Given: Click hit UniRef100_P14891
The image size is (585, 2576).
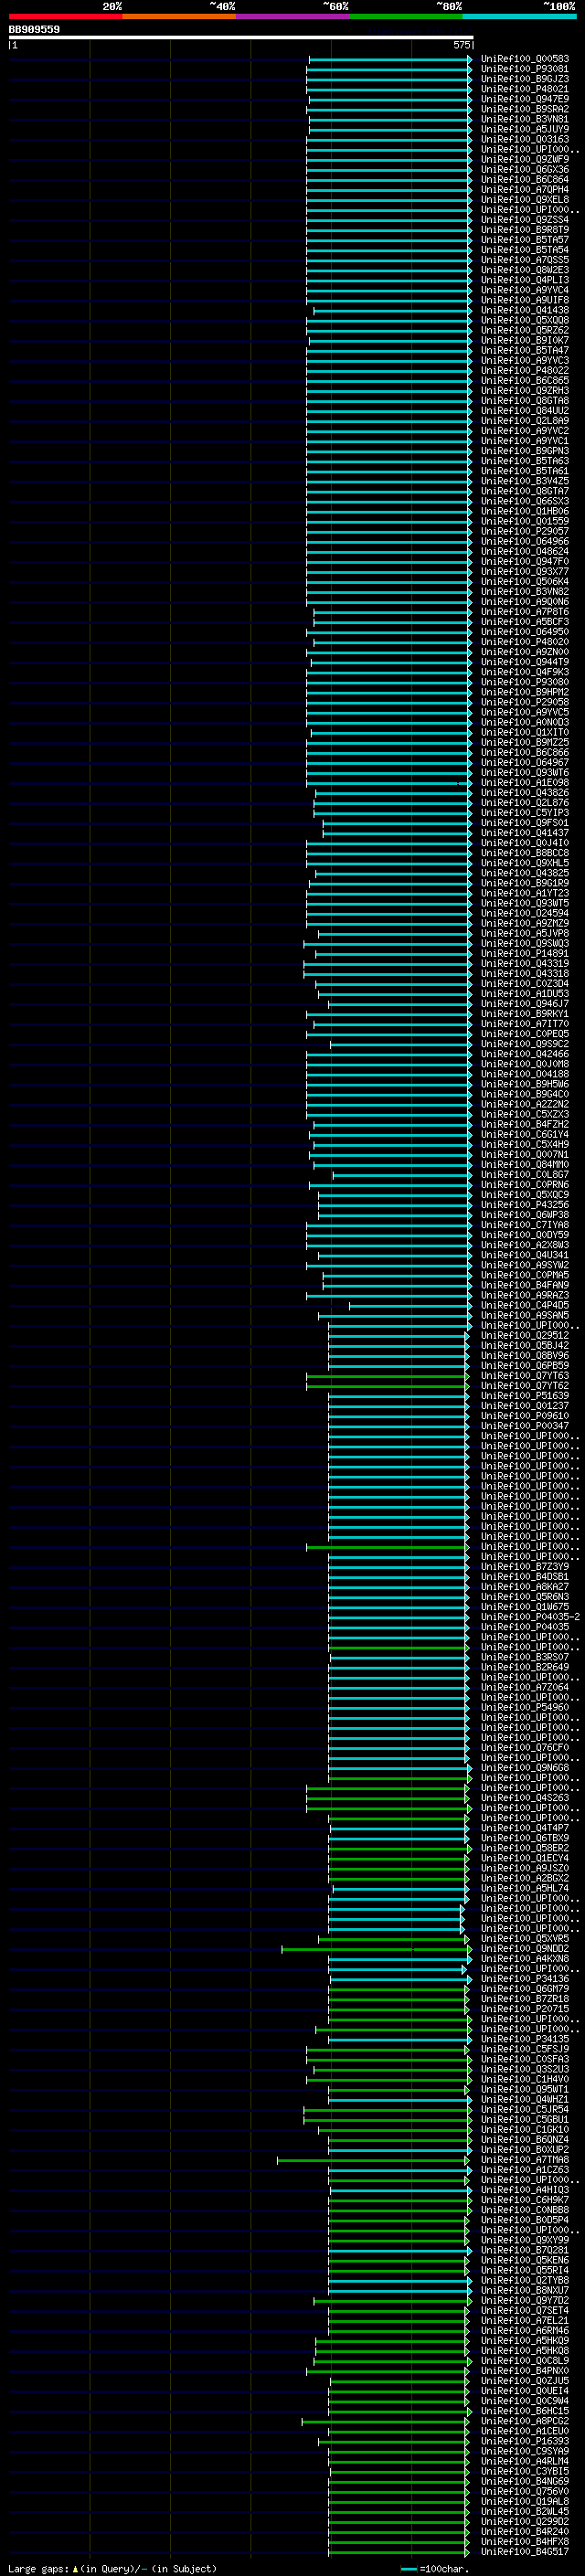Looking at the screenshot, I should coord(525,954).
